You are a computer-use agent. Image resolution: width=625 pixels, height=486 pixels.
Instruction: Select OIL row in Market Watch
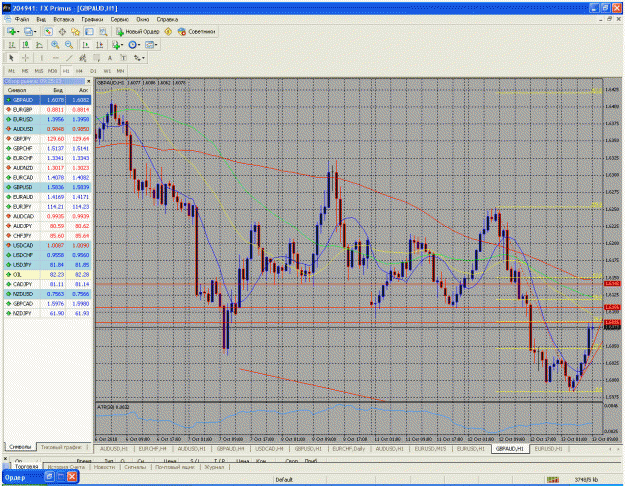point(48,275)
